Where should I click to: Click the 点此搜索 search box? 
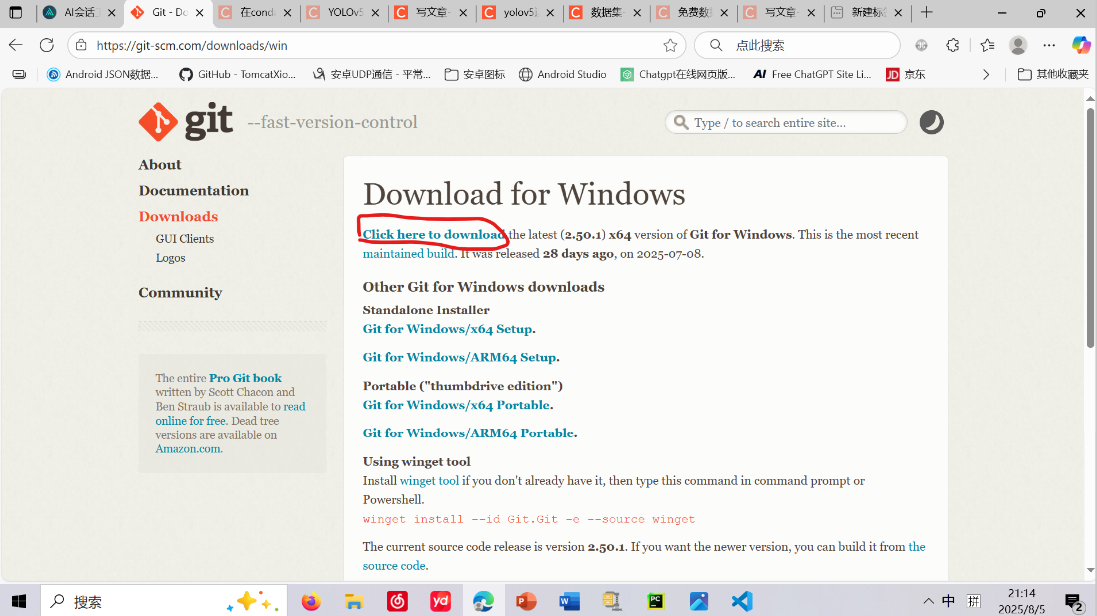pos(798,46)
